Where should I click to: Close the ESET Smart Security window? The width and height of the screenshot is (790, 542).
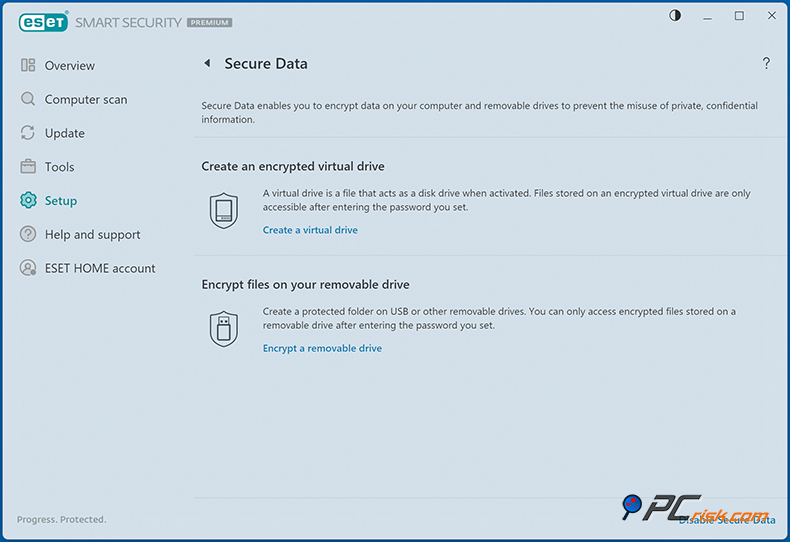(x=770, y=16)
